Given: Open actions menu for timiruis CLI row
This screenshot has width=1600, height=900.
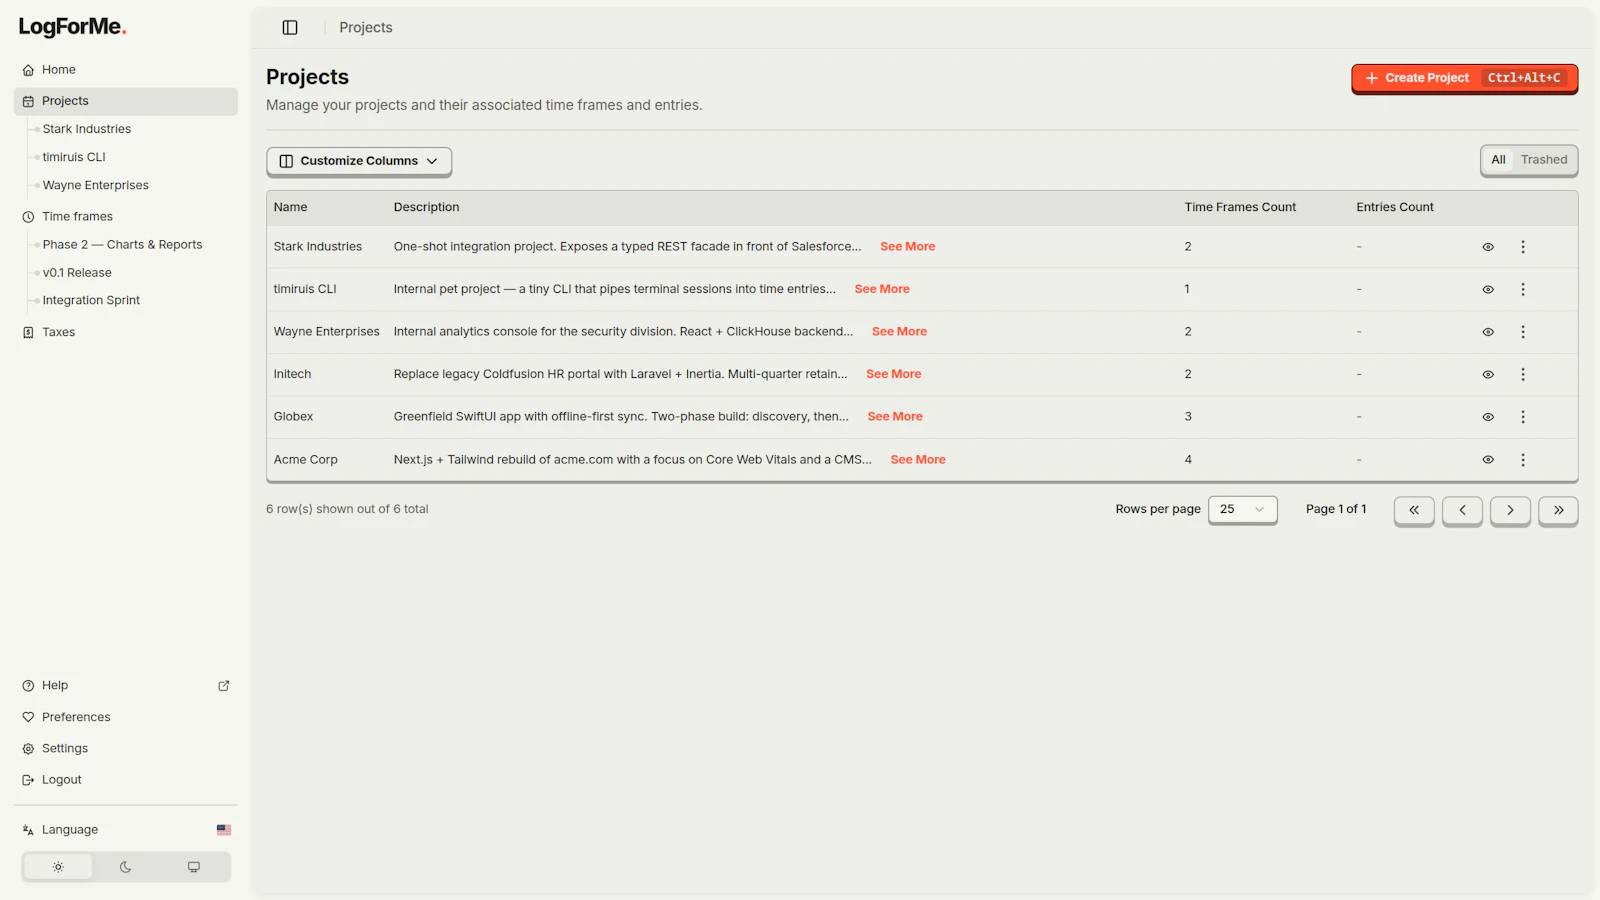Looking at the screenshot, I should 1523,290.
